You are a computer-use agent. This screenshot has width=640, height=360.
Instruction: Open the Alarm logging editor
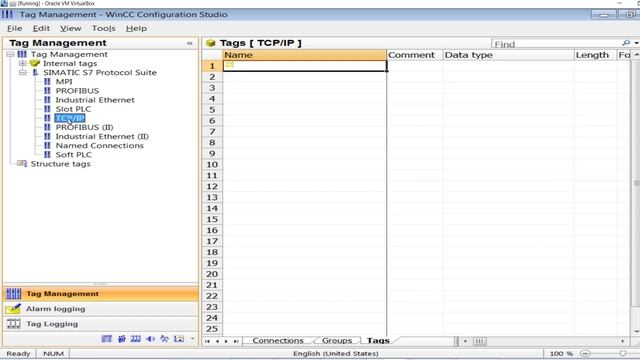click(101, 309)
